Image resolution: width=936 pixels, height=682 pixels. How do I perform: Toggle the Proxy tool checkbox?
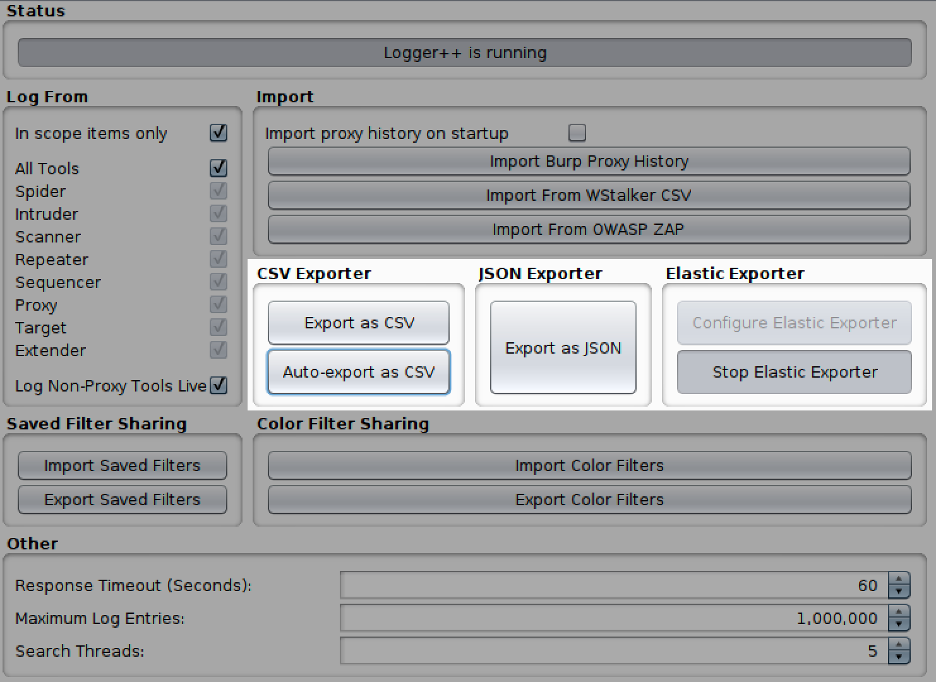218,304
